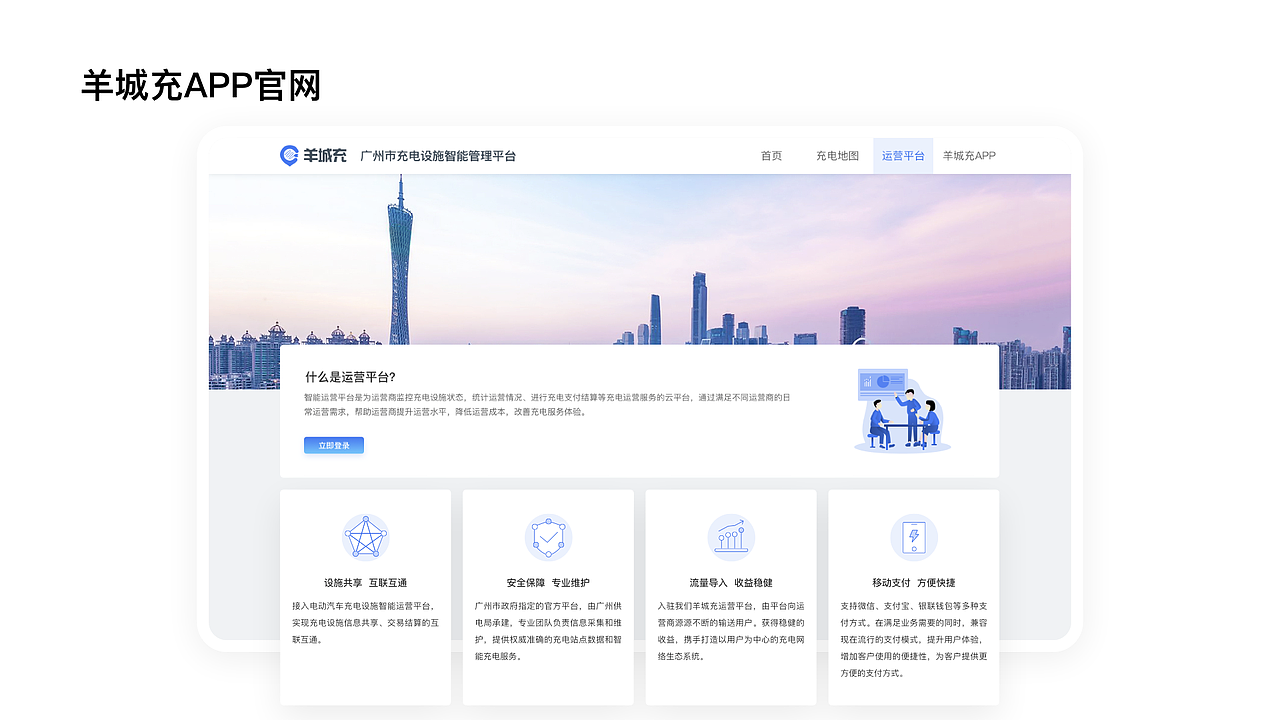Click the 移动支付 方便快捷 card title
1280x720 pixels.
coord(914,583)
